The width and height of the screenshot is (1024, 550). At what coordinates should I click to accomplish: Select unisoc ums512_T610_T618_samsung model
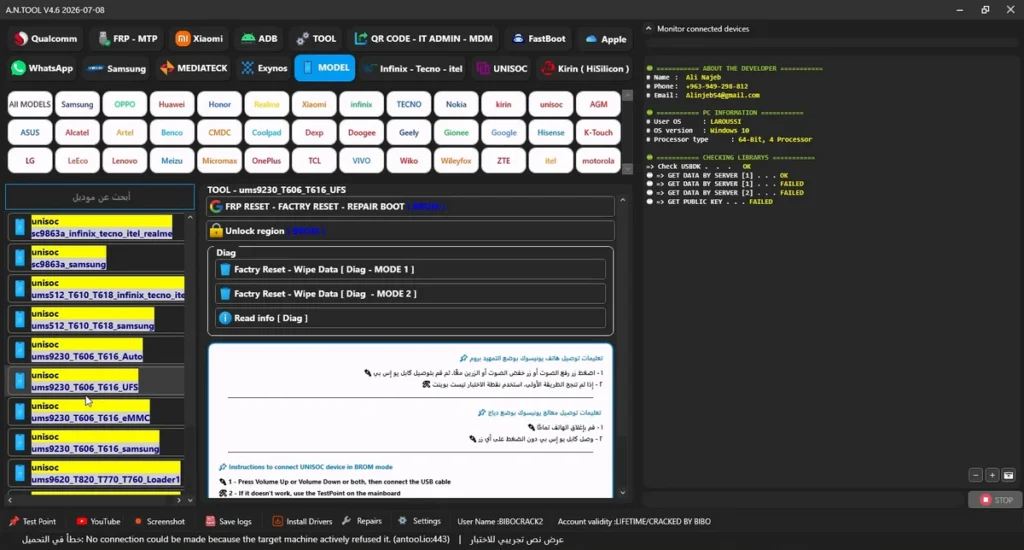click(x=96, y=319)
